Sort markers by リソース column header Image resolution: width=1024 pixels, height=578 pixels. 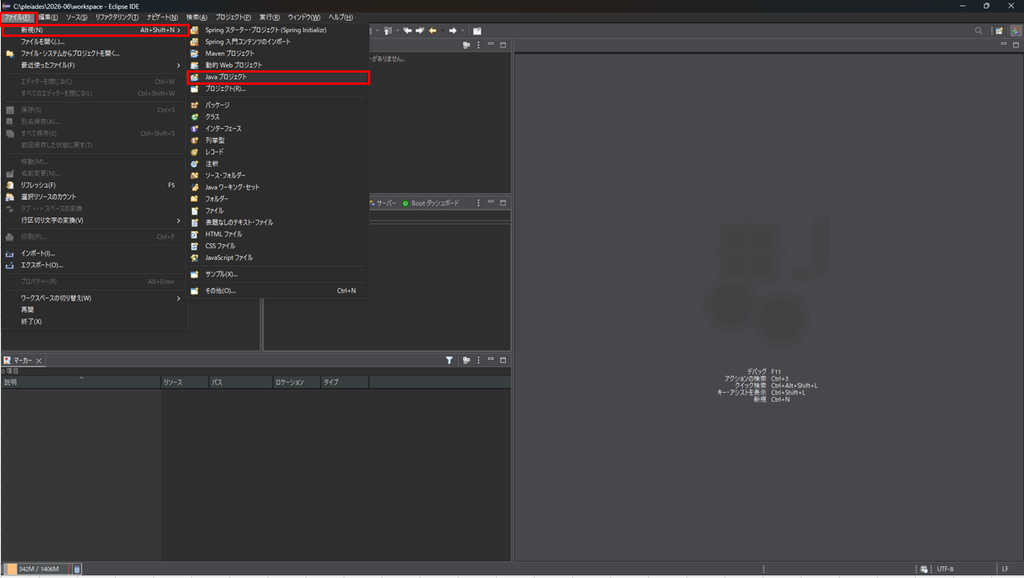tap(185, 382)
